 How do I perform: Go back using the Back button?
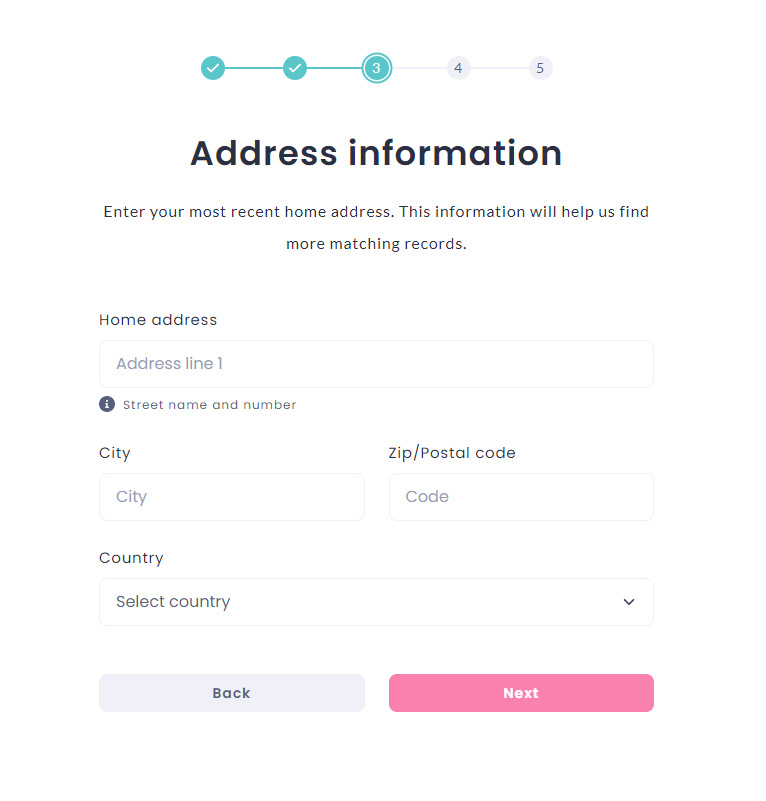click(x=232, y=693)
